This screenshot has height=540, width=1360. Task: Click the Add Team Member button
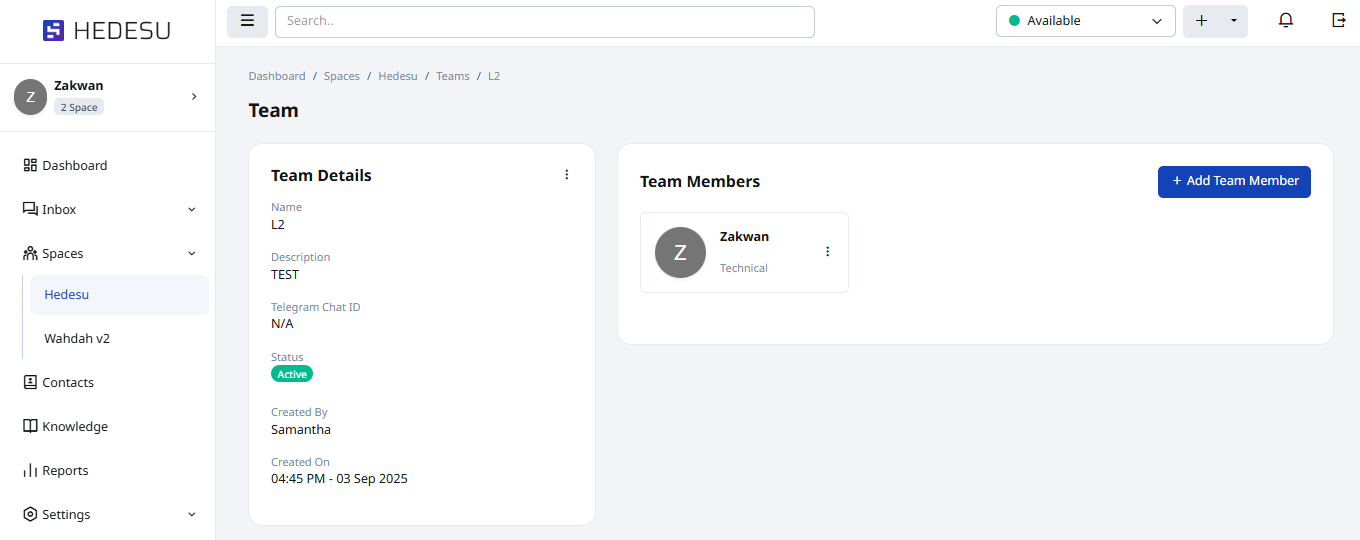pos(1234,181)
